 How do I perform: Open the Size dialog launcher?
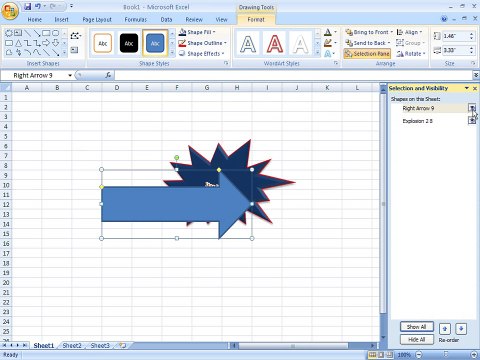tap(473, 63)
